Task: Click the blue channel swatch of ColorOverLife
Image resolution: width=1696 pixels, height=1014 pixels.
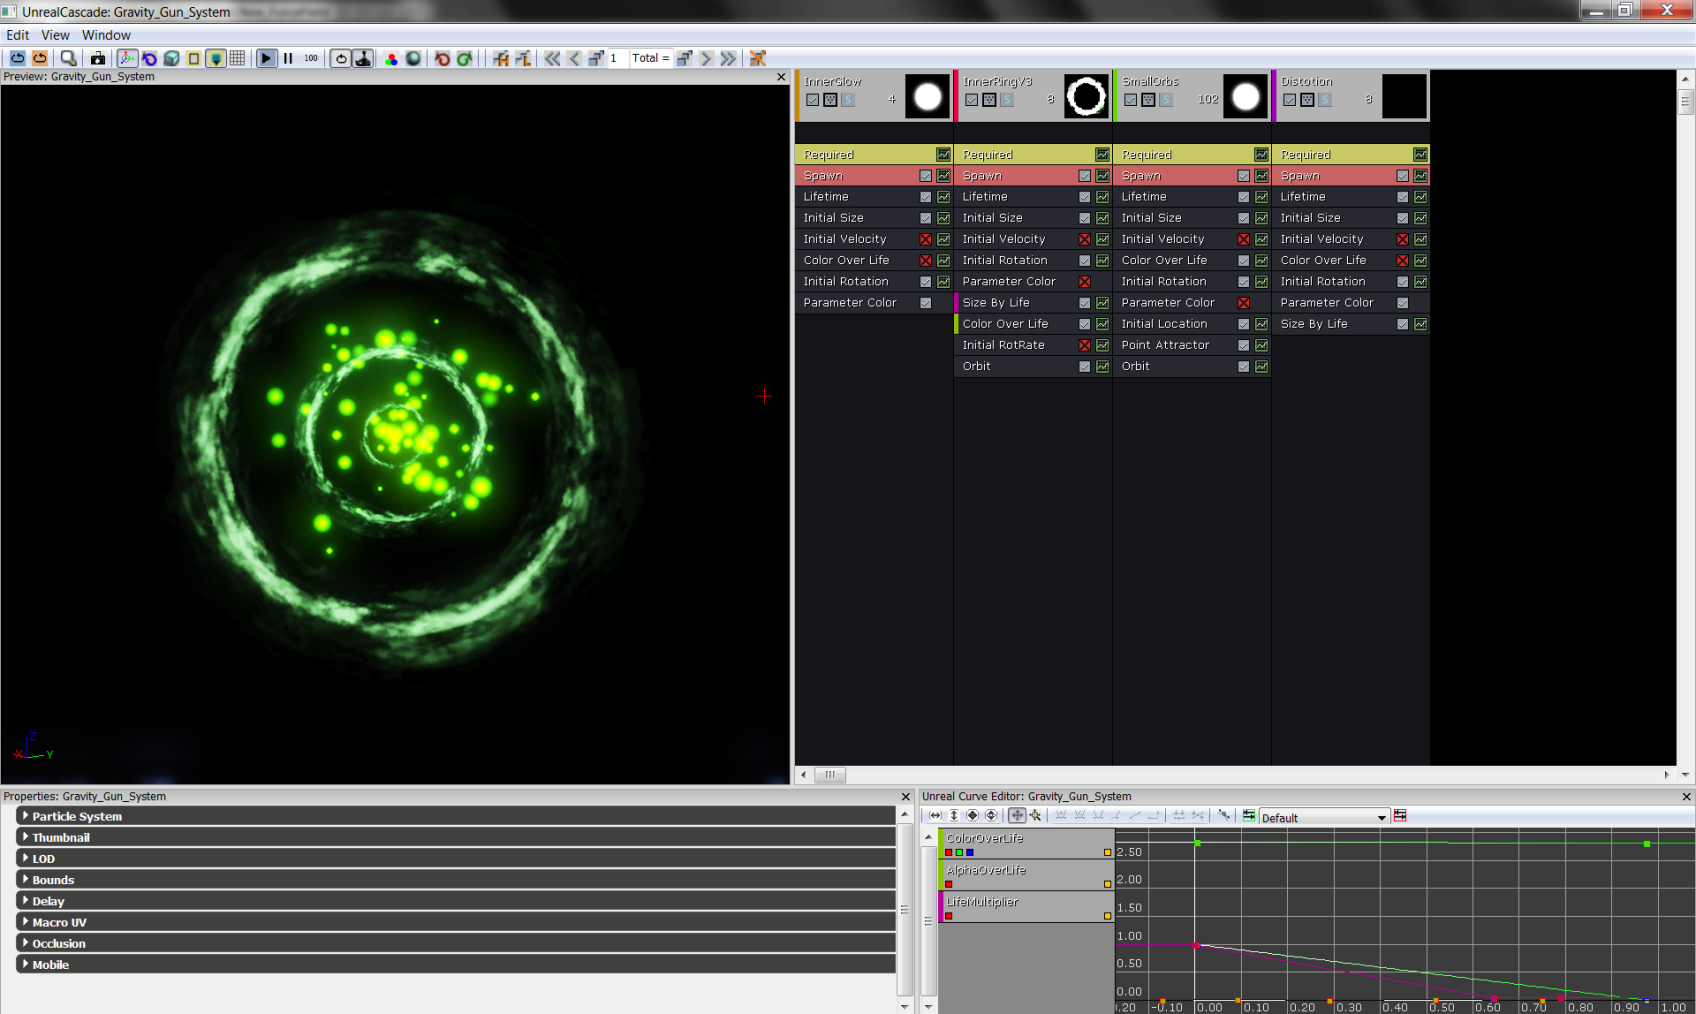Action: point(970,853)
